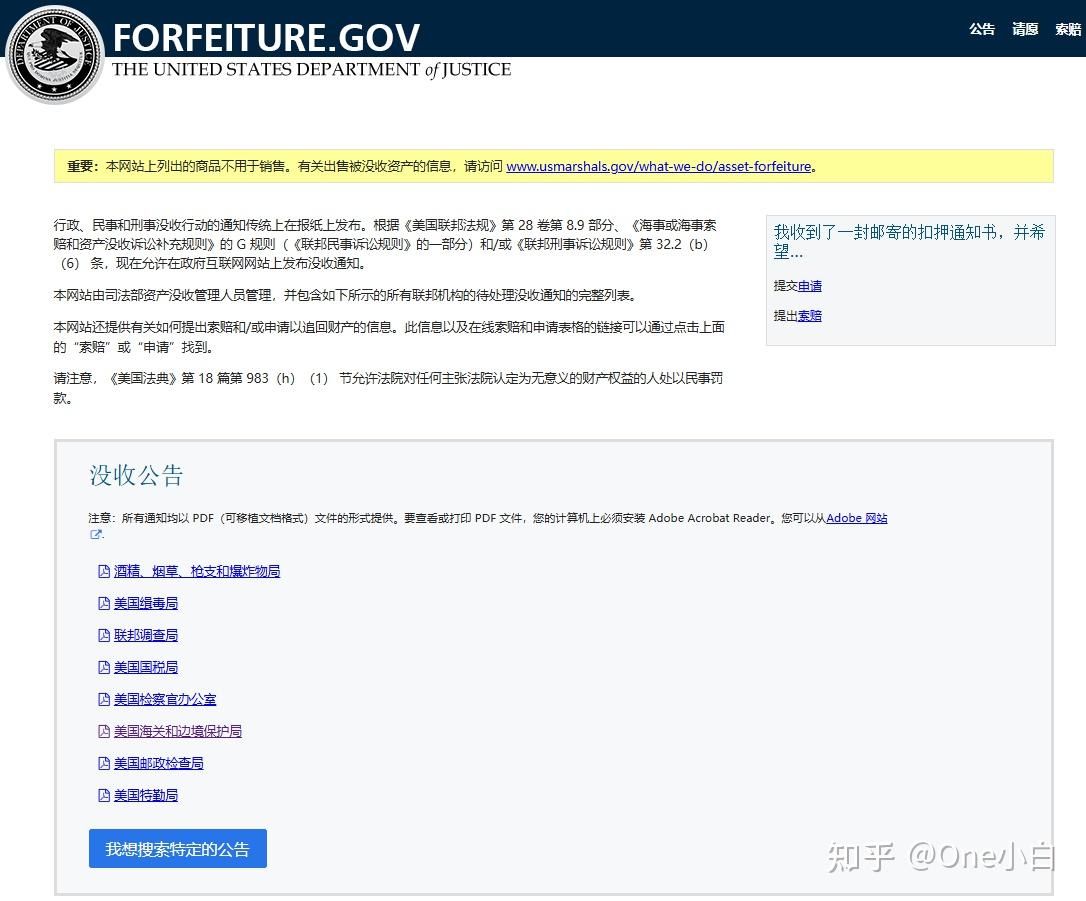Click the external-link icon after Adobe 网站
The height and width of the screenshot is (901, 1086).
(95, 534)
